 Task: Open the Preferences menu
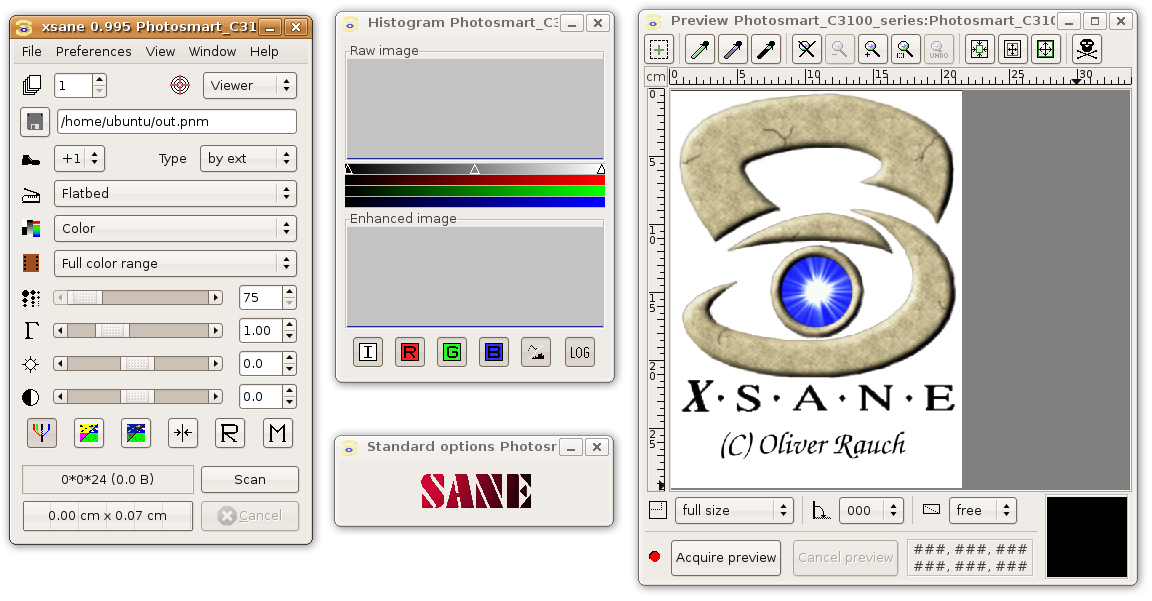coord(93,51)
